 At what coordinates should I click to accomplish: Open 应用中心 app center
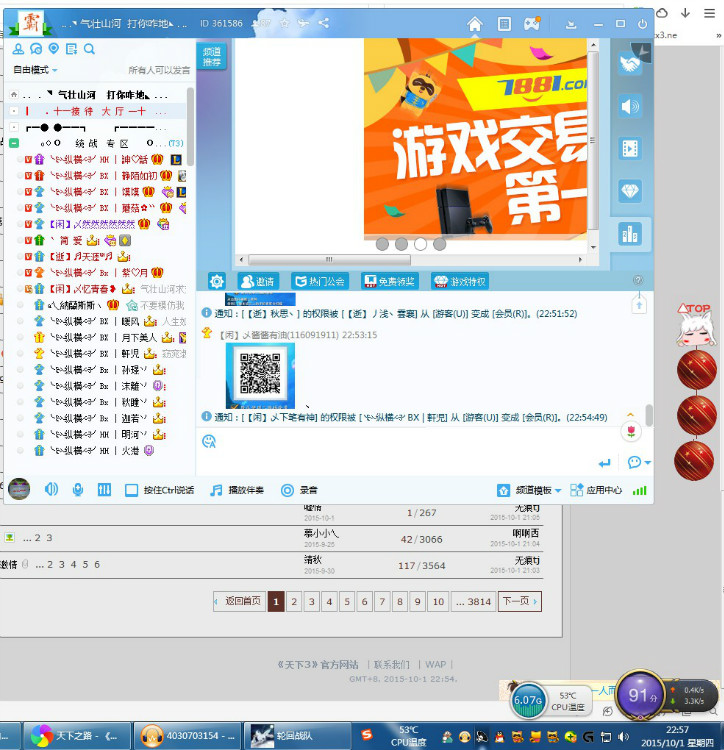(x=596, y=490)
